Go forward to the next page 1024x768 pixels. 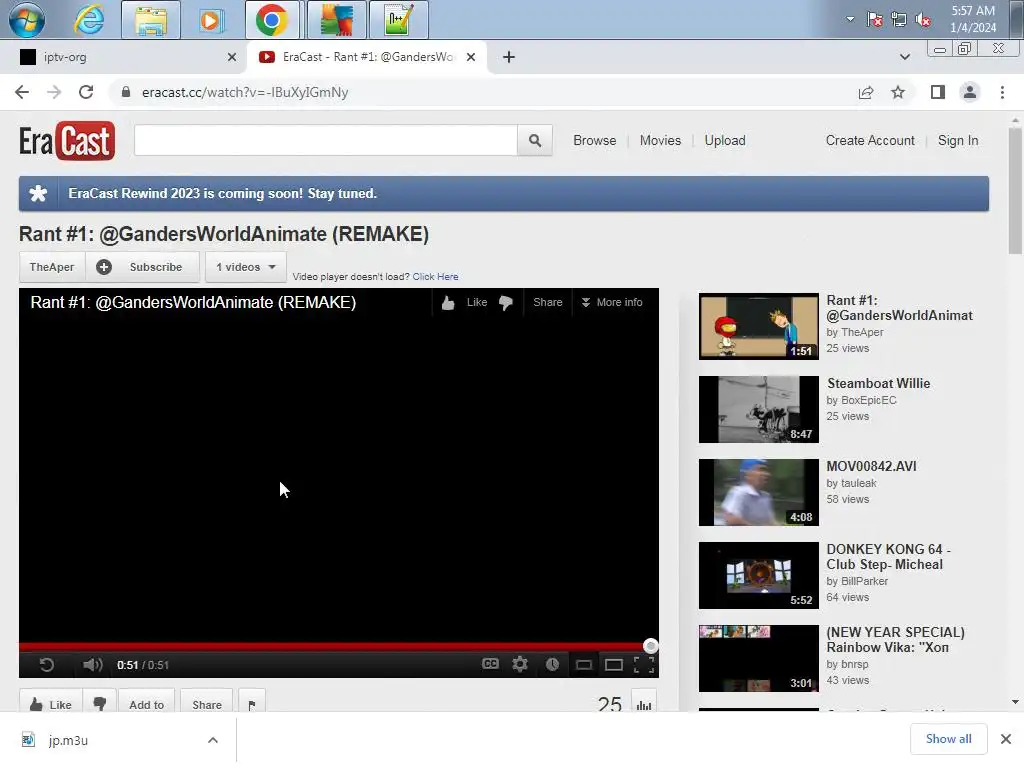[x=54, y=92]
